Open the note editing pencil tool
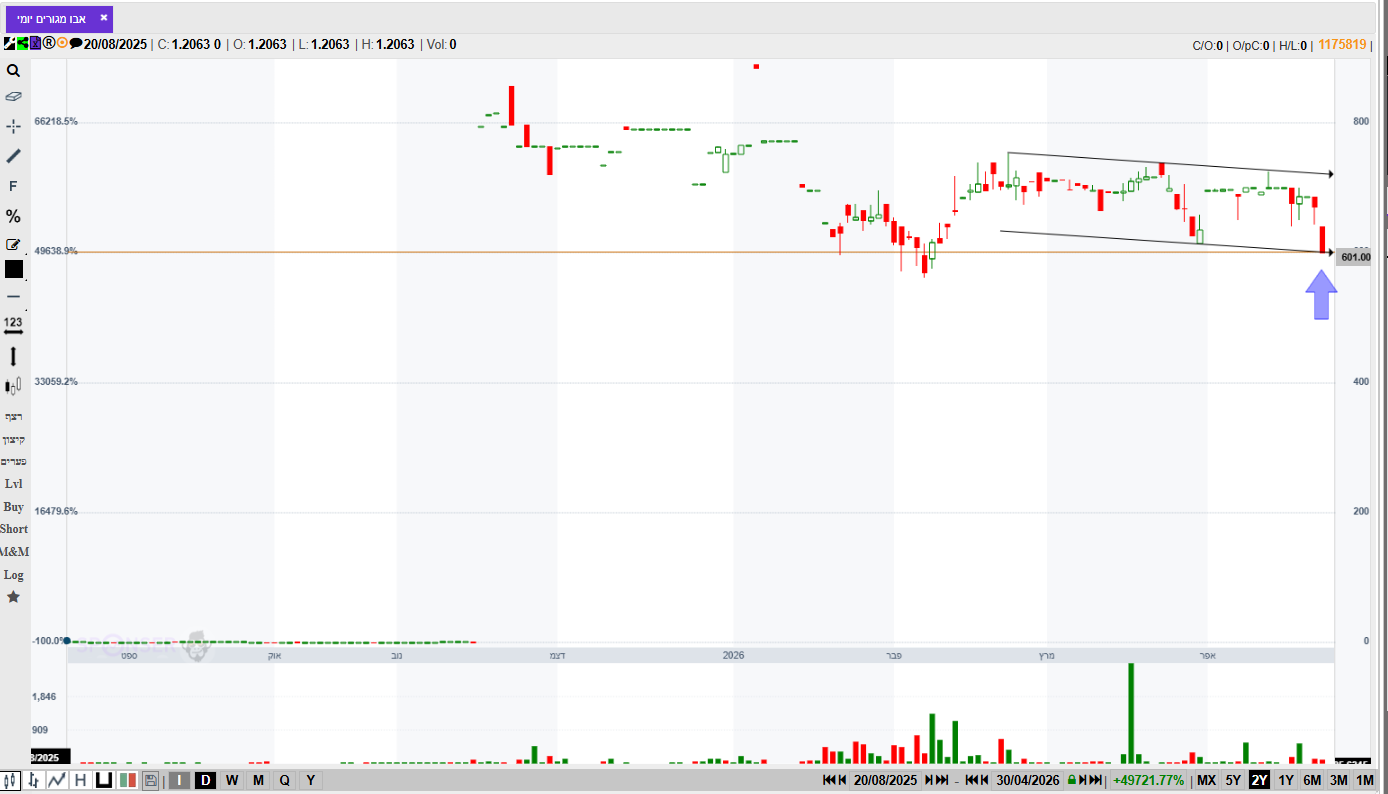 [x=13, y=244]
